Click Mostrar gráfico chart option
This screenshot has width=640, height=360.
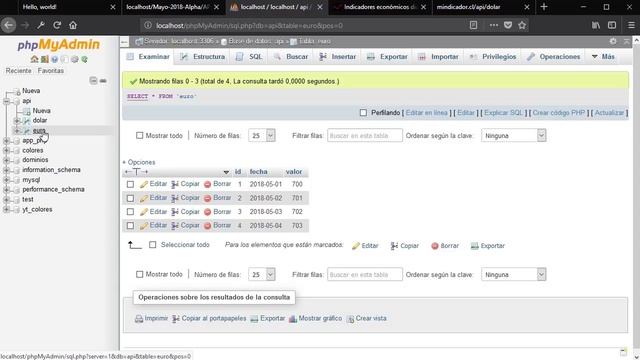coord(315,318)
